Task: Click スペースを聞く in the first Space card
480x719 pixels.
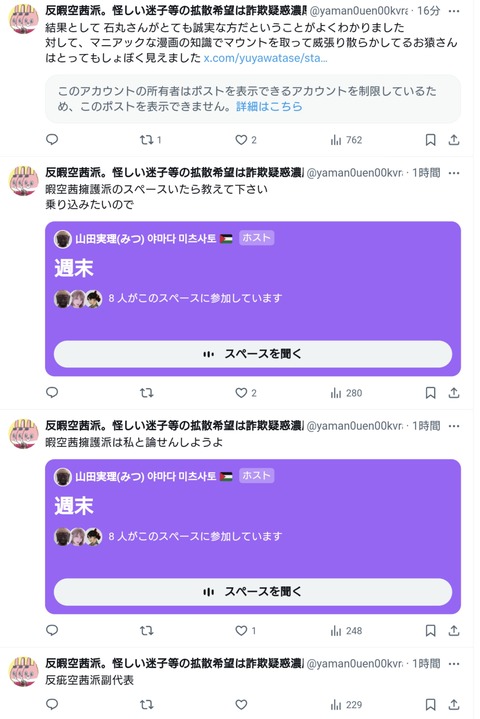Action: click(253, 354)
